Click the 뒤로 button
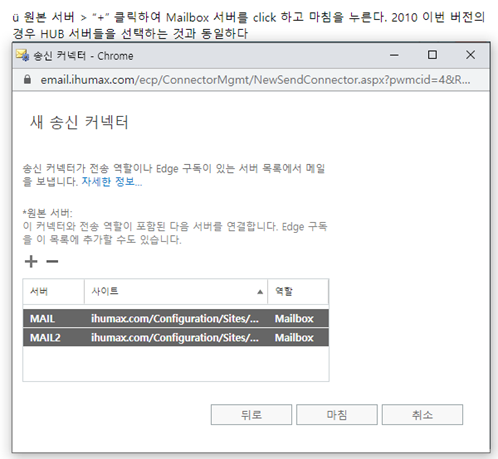The image size is (498, 459). pyautogui.click(x=251, y=415)
